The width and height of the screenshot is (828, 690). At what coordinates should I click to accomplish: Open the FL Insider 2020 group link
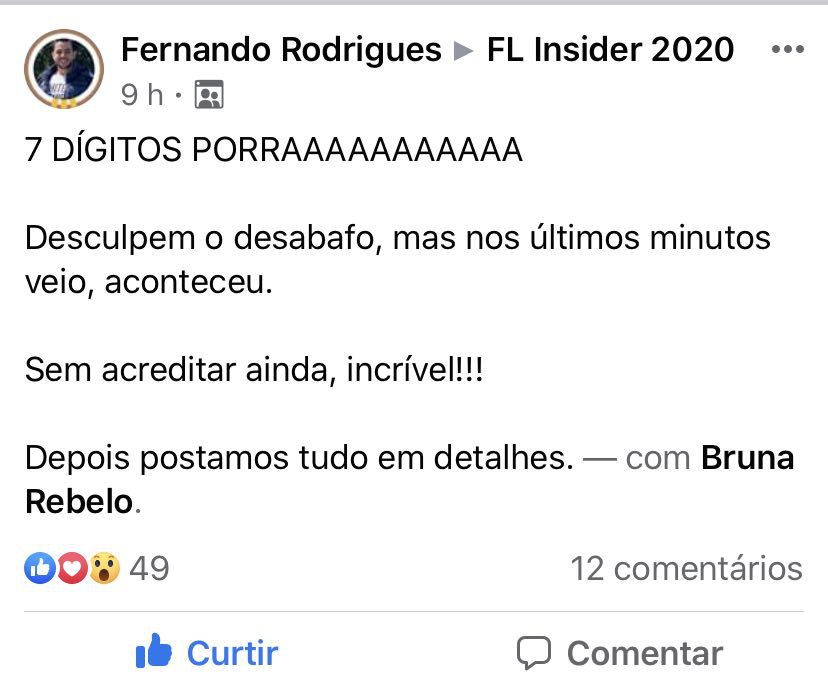point(610,50)
